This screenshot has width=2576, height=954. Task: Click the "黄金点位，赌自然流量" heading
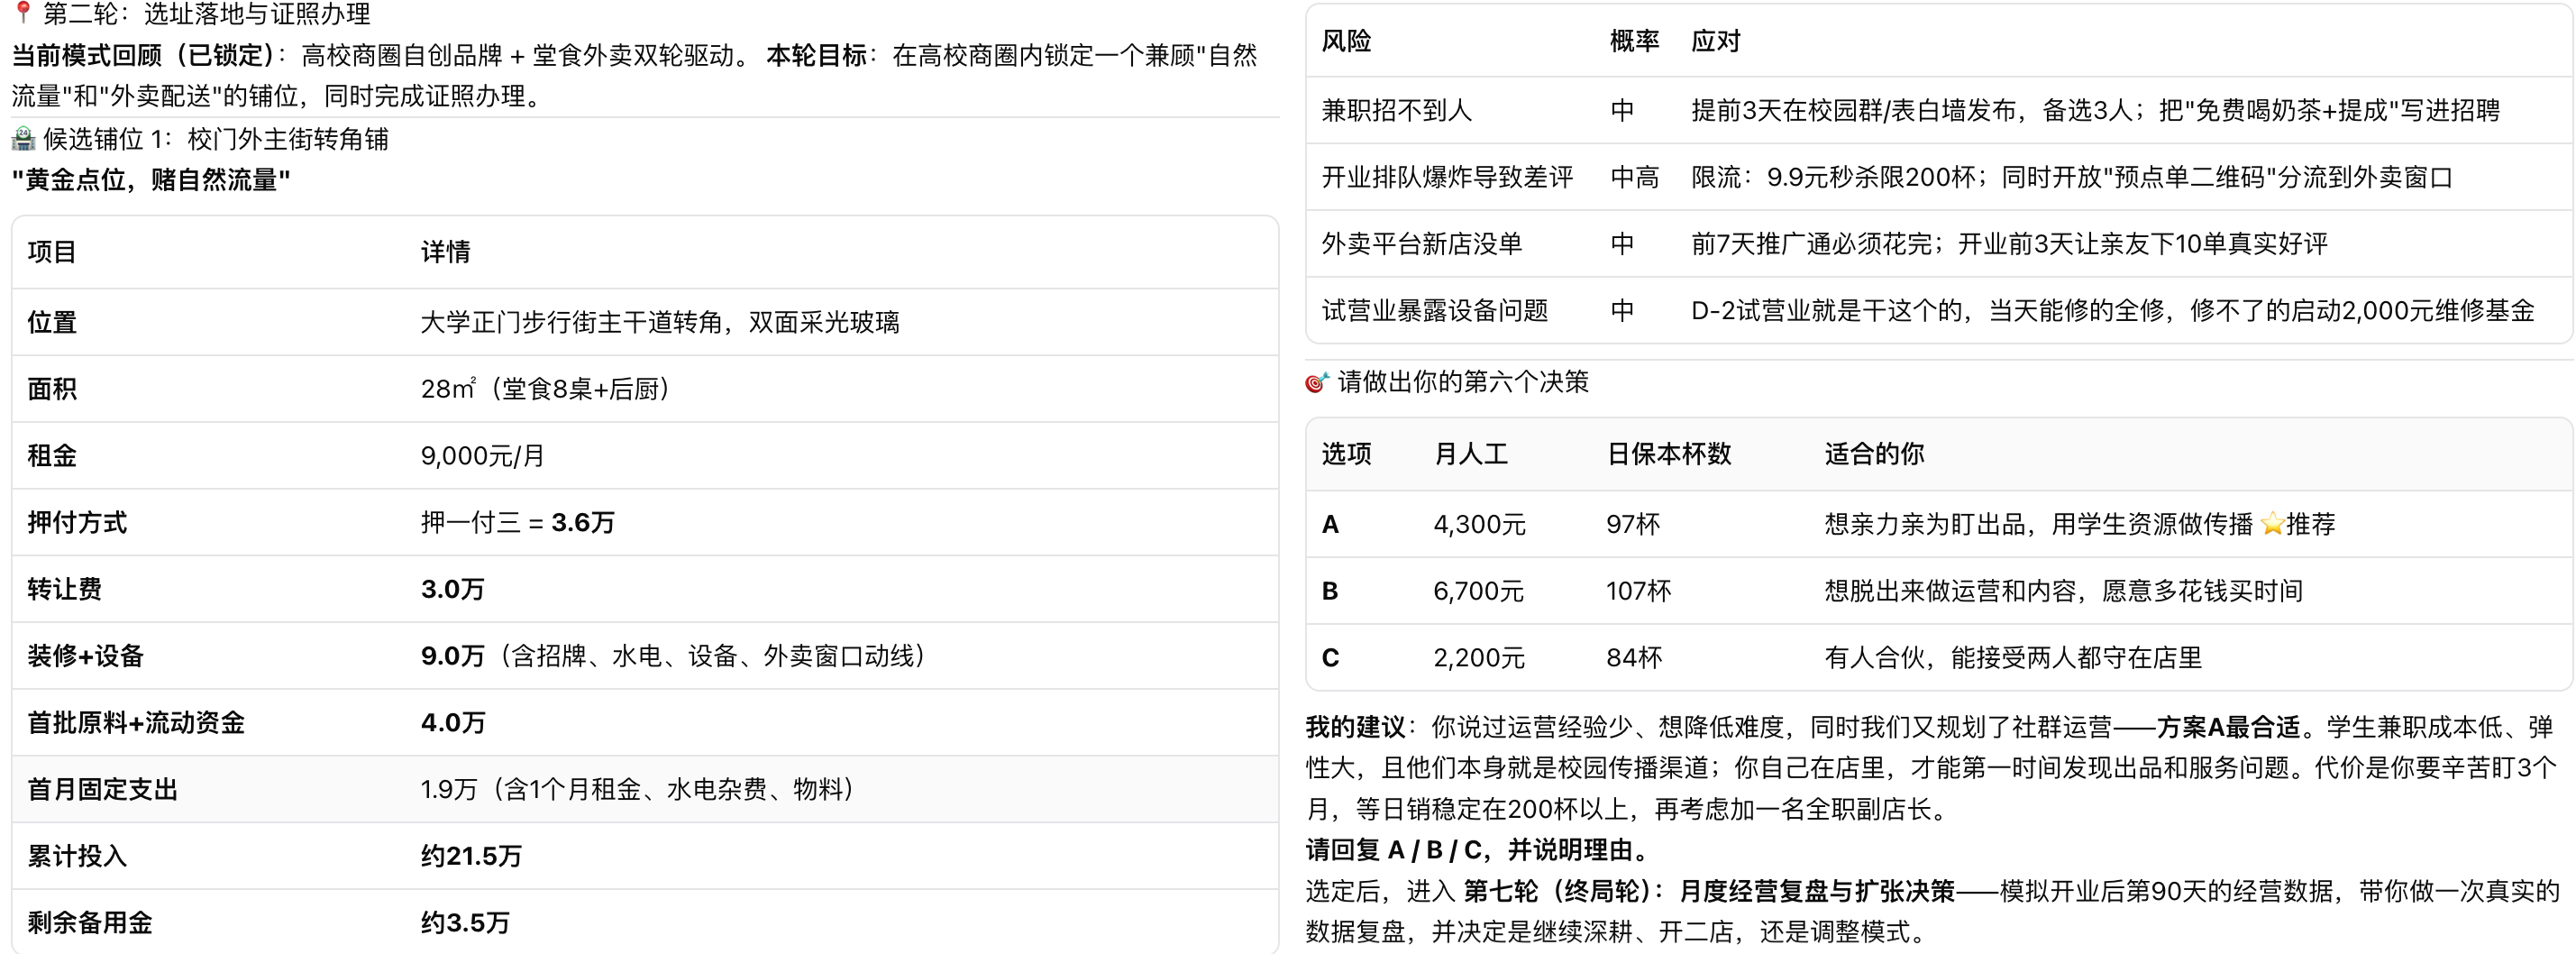[151, 180]
